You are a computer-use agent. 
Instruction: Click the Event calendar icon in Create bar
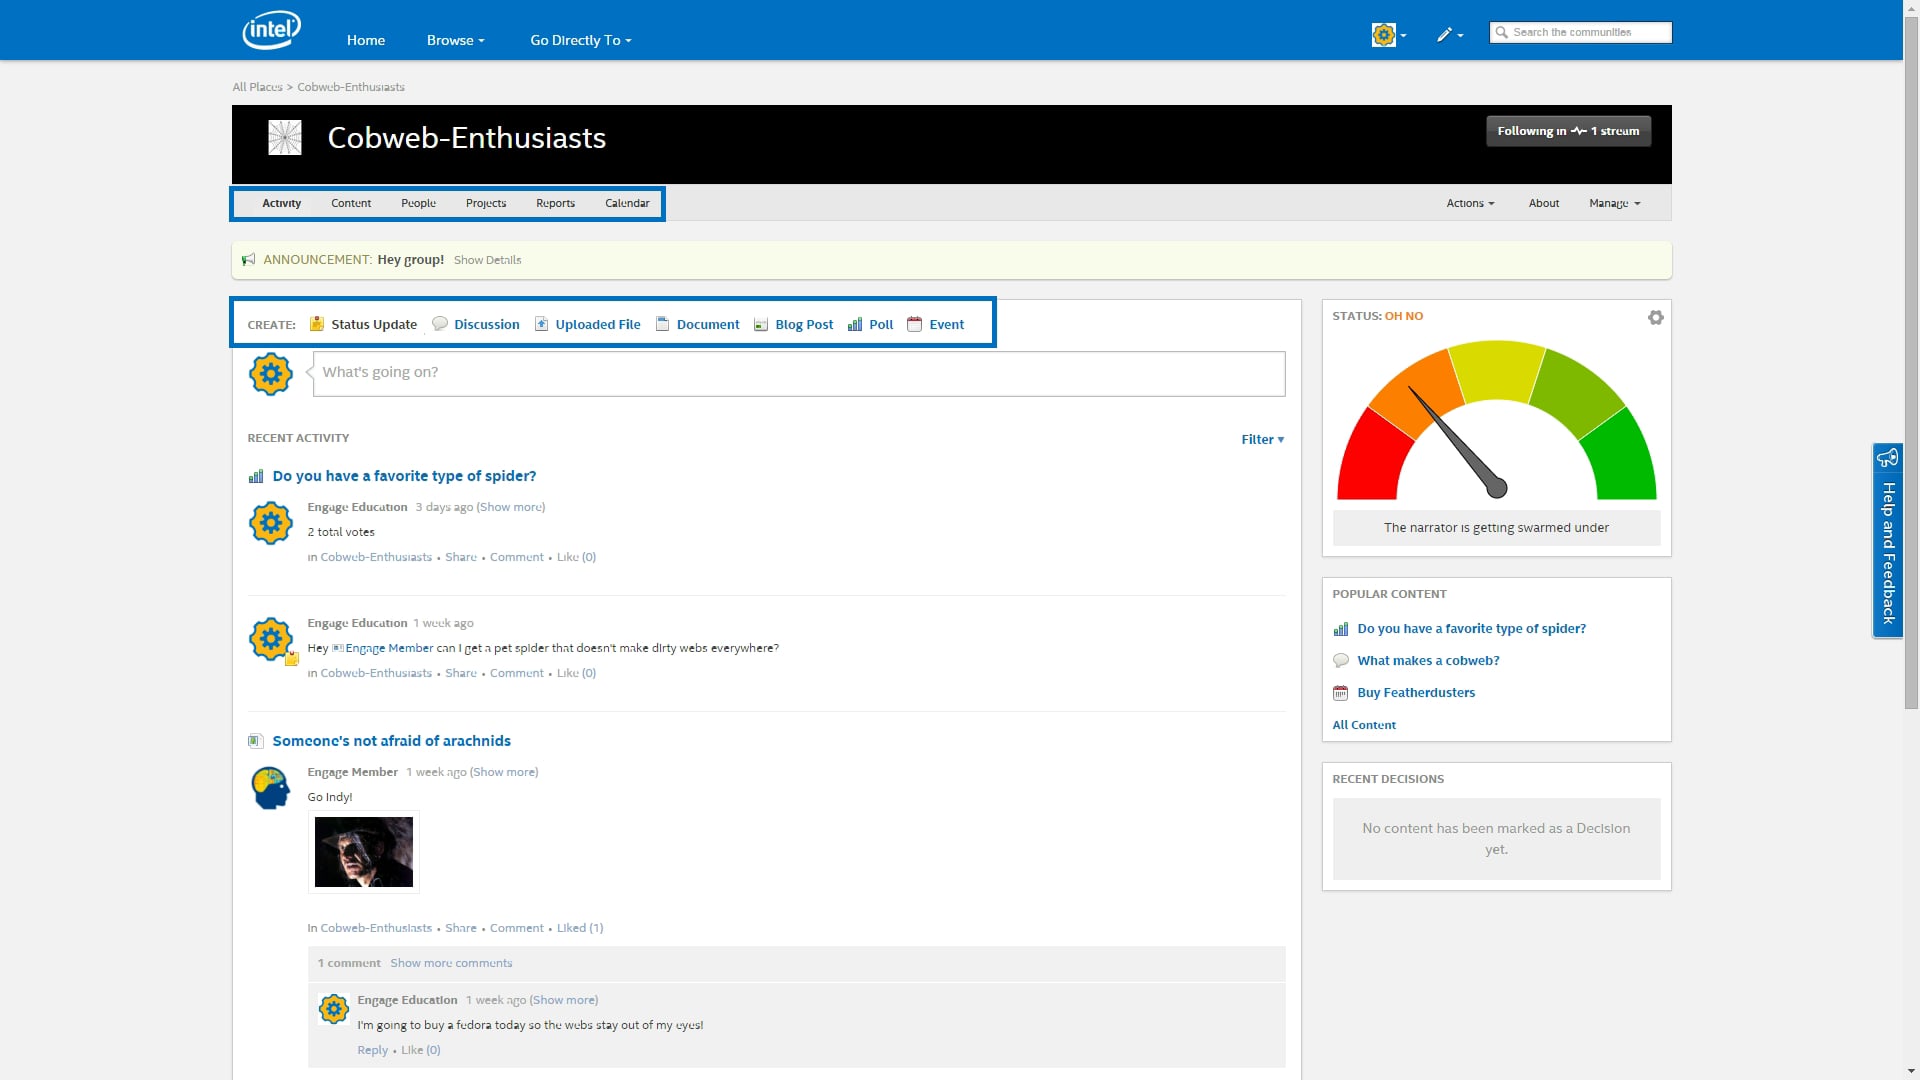pyautogui.click(x=914, y=324)
